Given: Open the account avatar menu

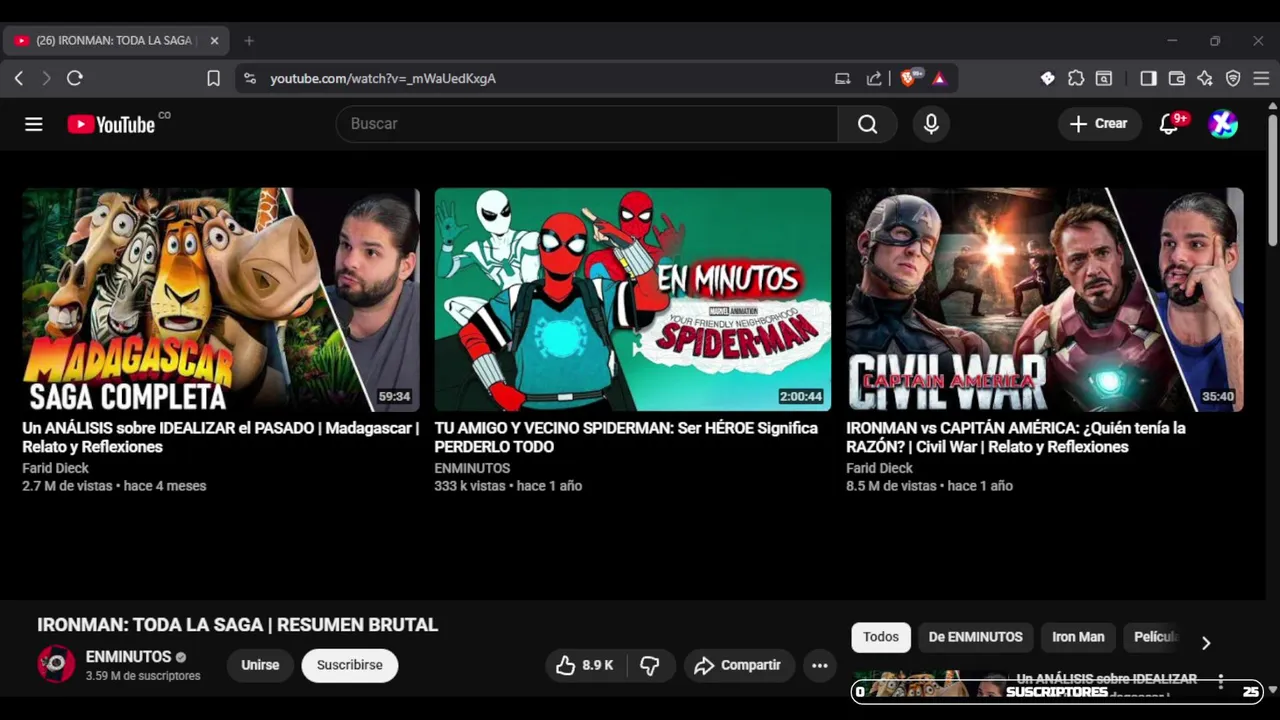Looking at the screenshot, I should [x=1223, y=124].
